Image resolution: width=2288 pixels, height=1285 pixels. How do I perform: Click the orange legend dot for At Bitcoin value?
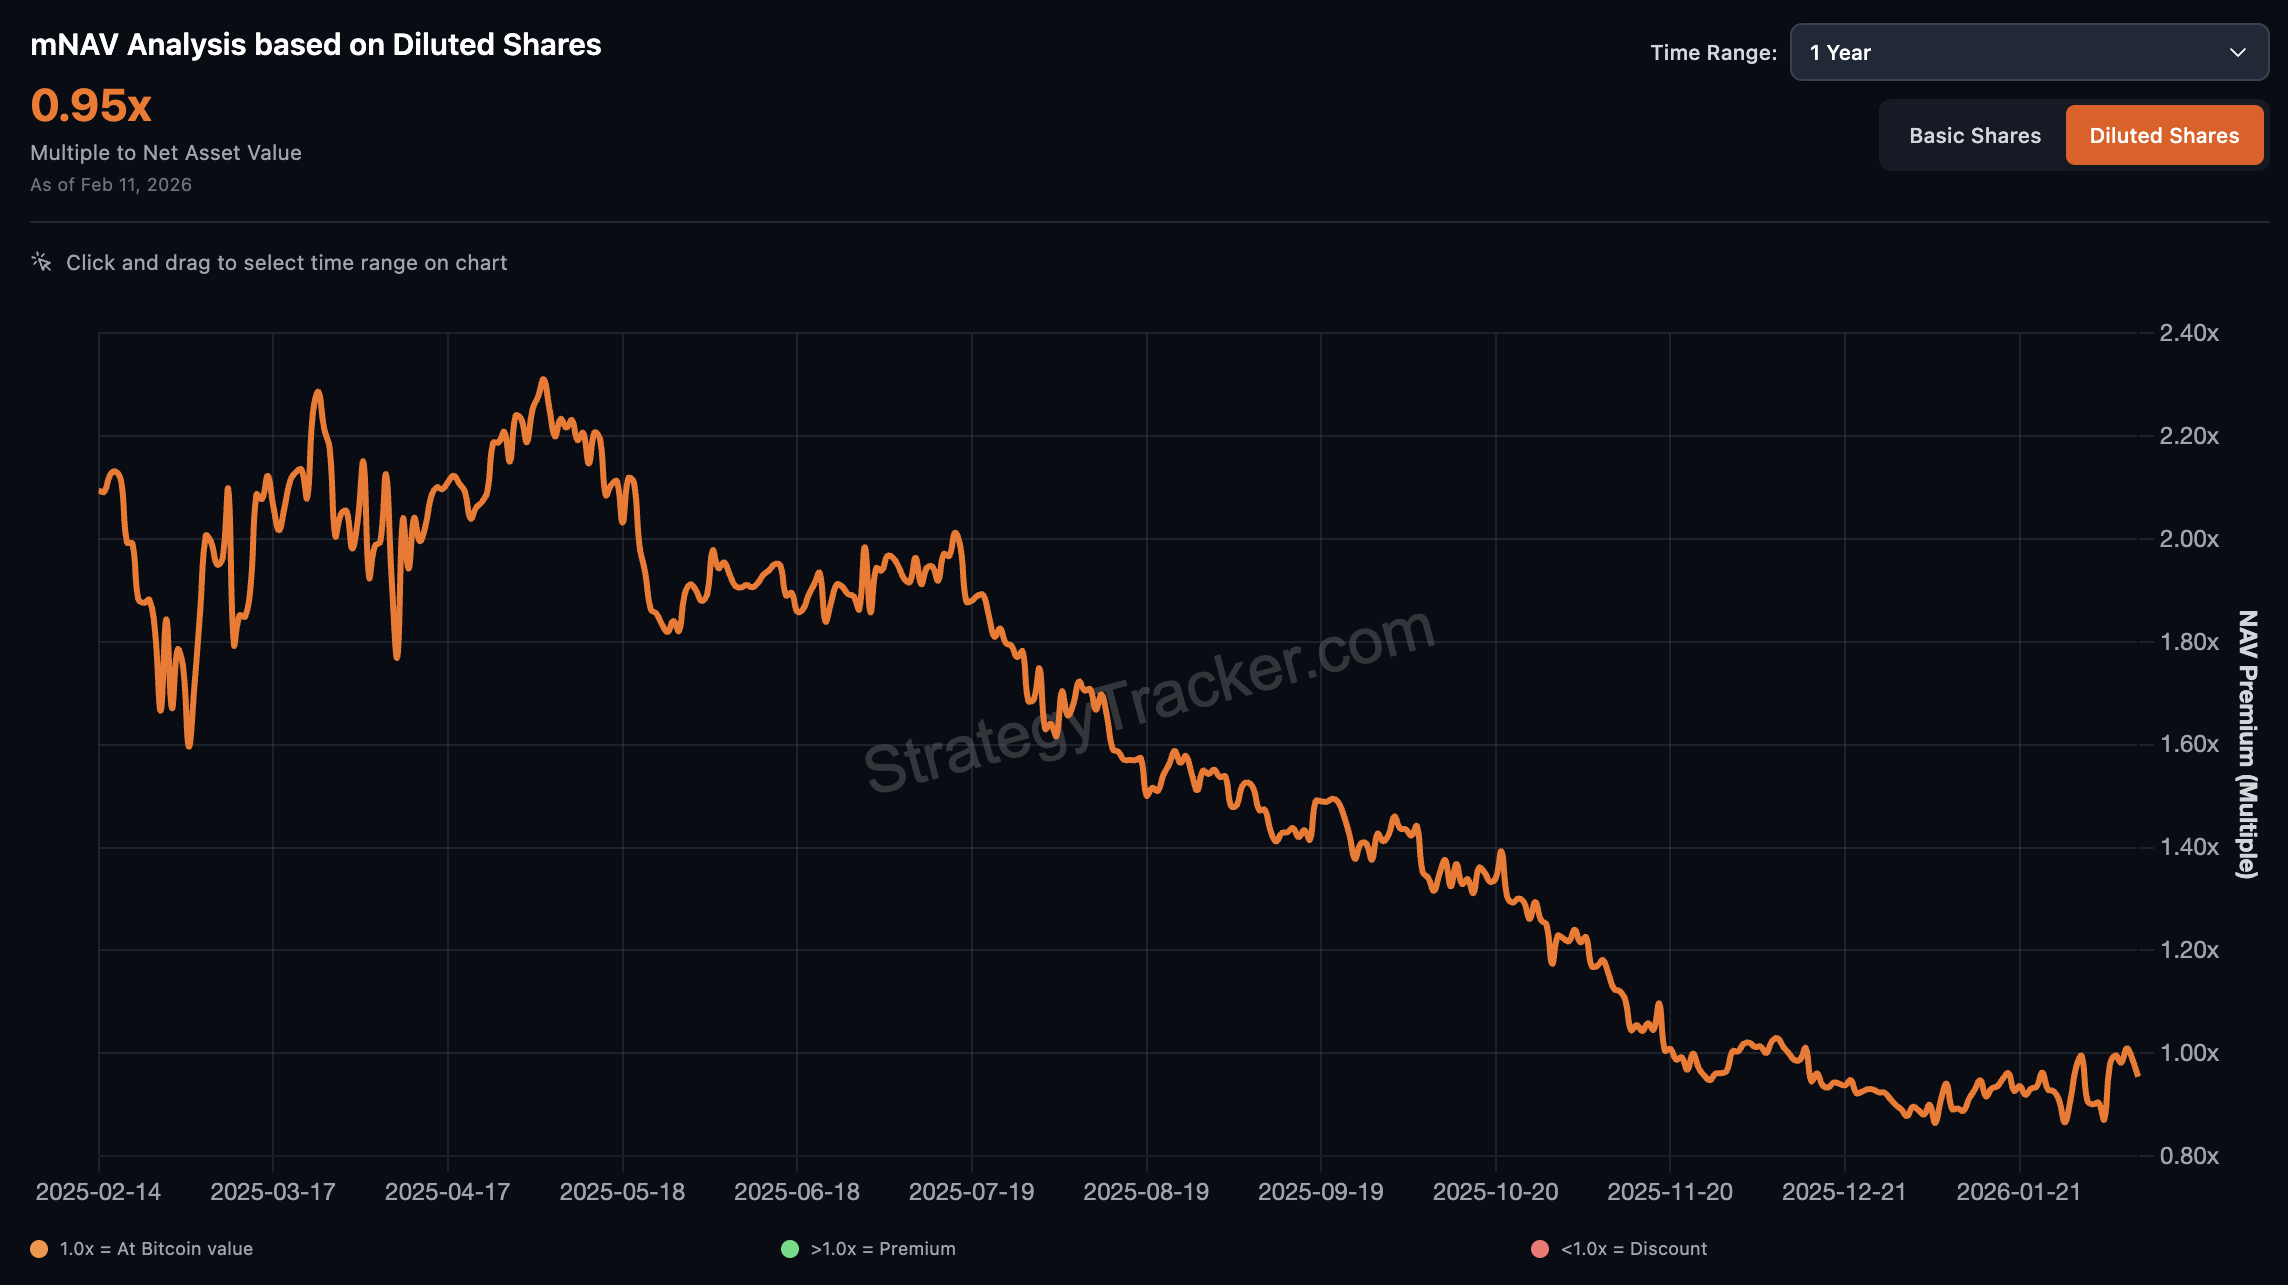pos(39,1249)
